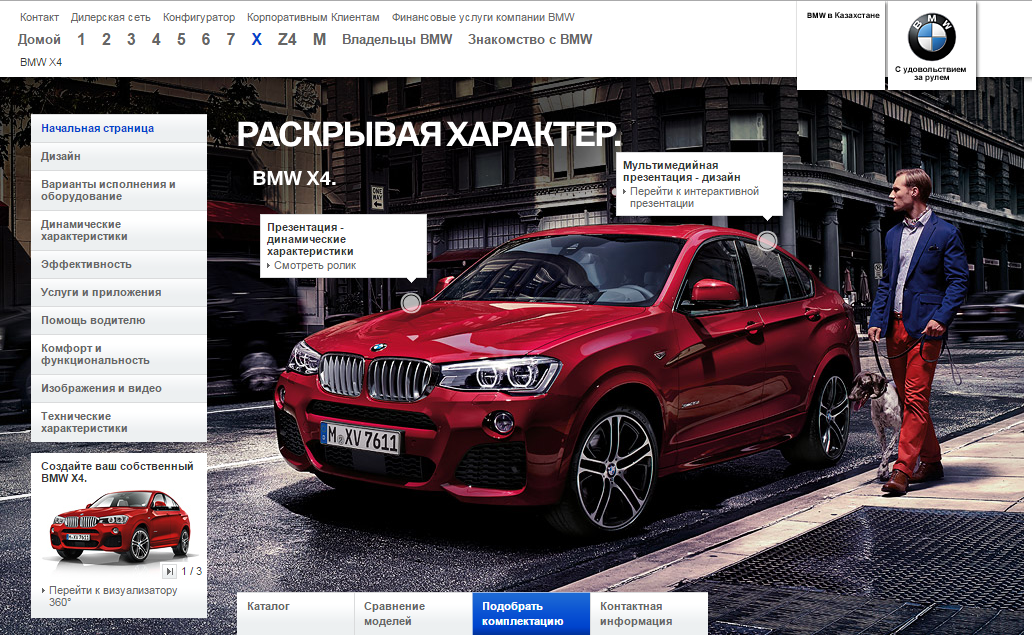The width and height of the screenshot is (1032, 637).
Task: Click the BMW X4 breadcrumb
Action: click(x=41, y=62)
